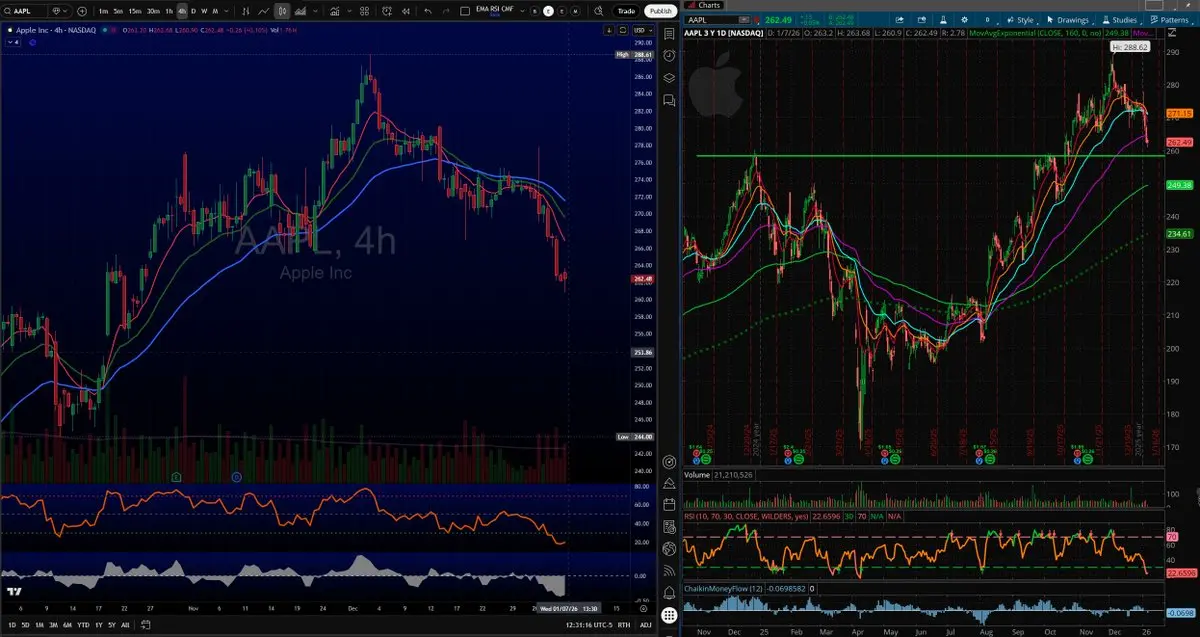The image size is (1200, 637).
Task: Select the white highlighted C circle button
Action: pos(548,11)
